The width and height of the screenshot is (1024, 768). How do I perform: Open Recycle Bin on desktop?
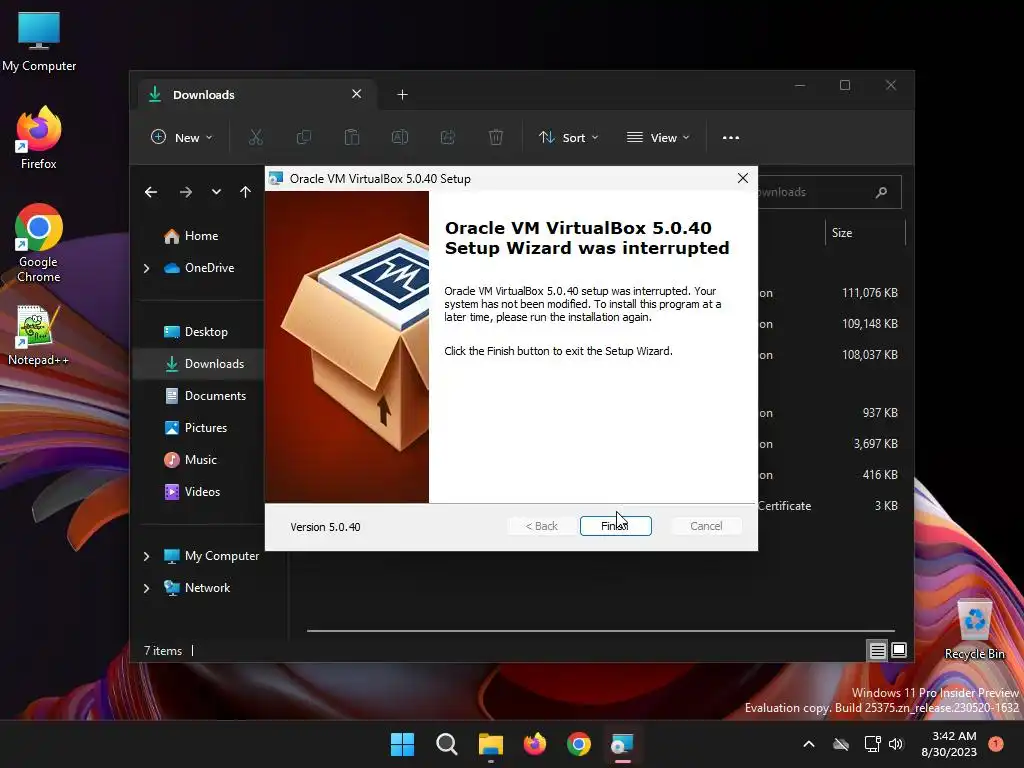pos(974,630)
